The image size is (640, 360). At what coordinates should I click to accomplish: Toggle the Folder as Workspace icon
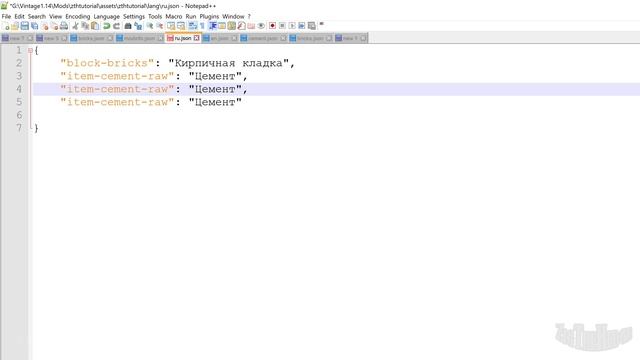click(x=251, y=26)
